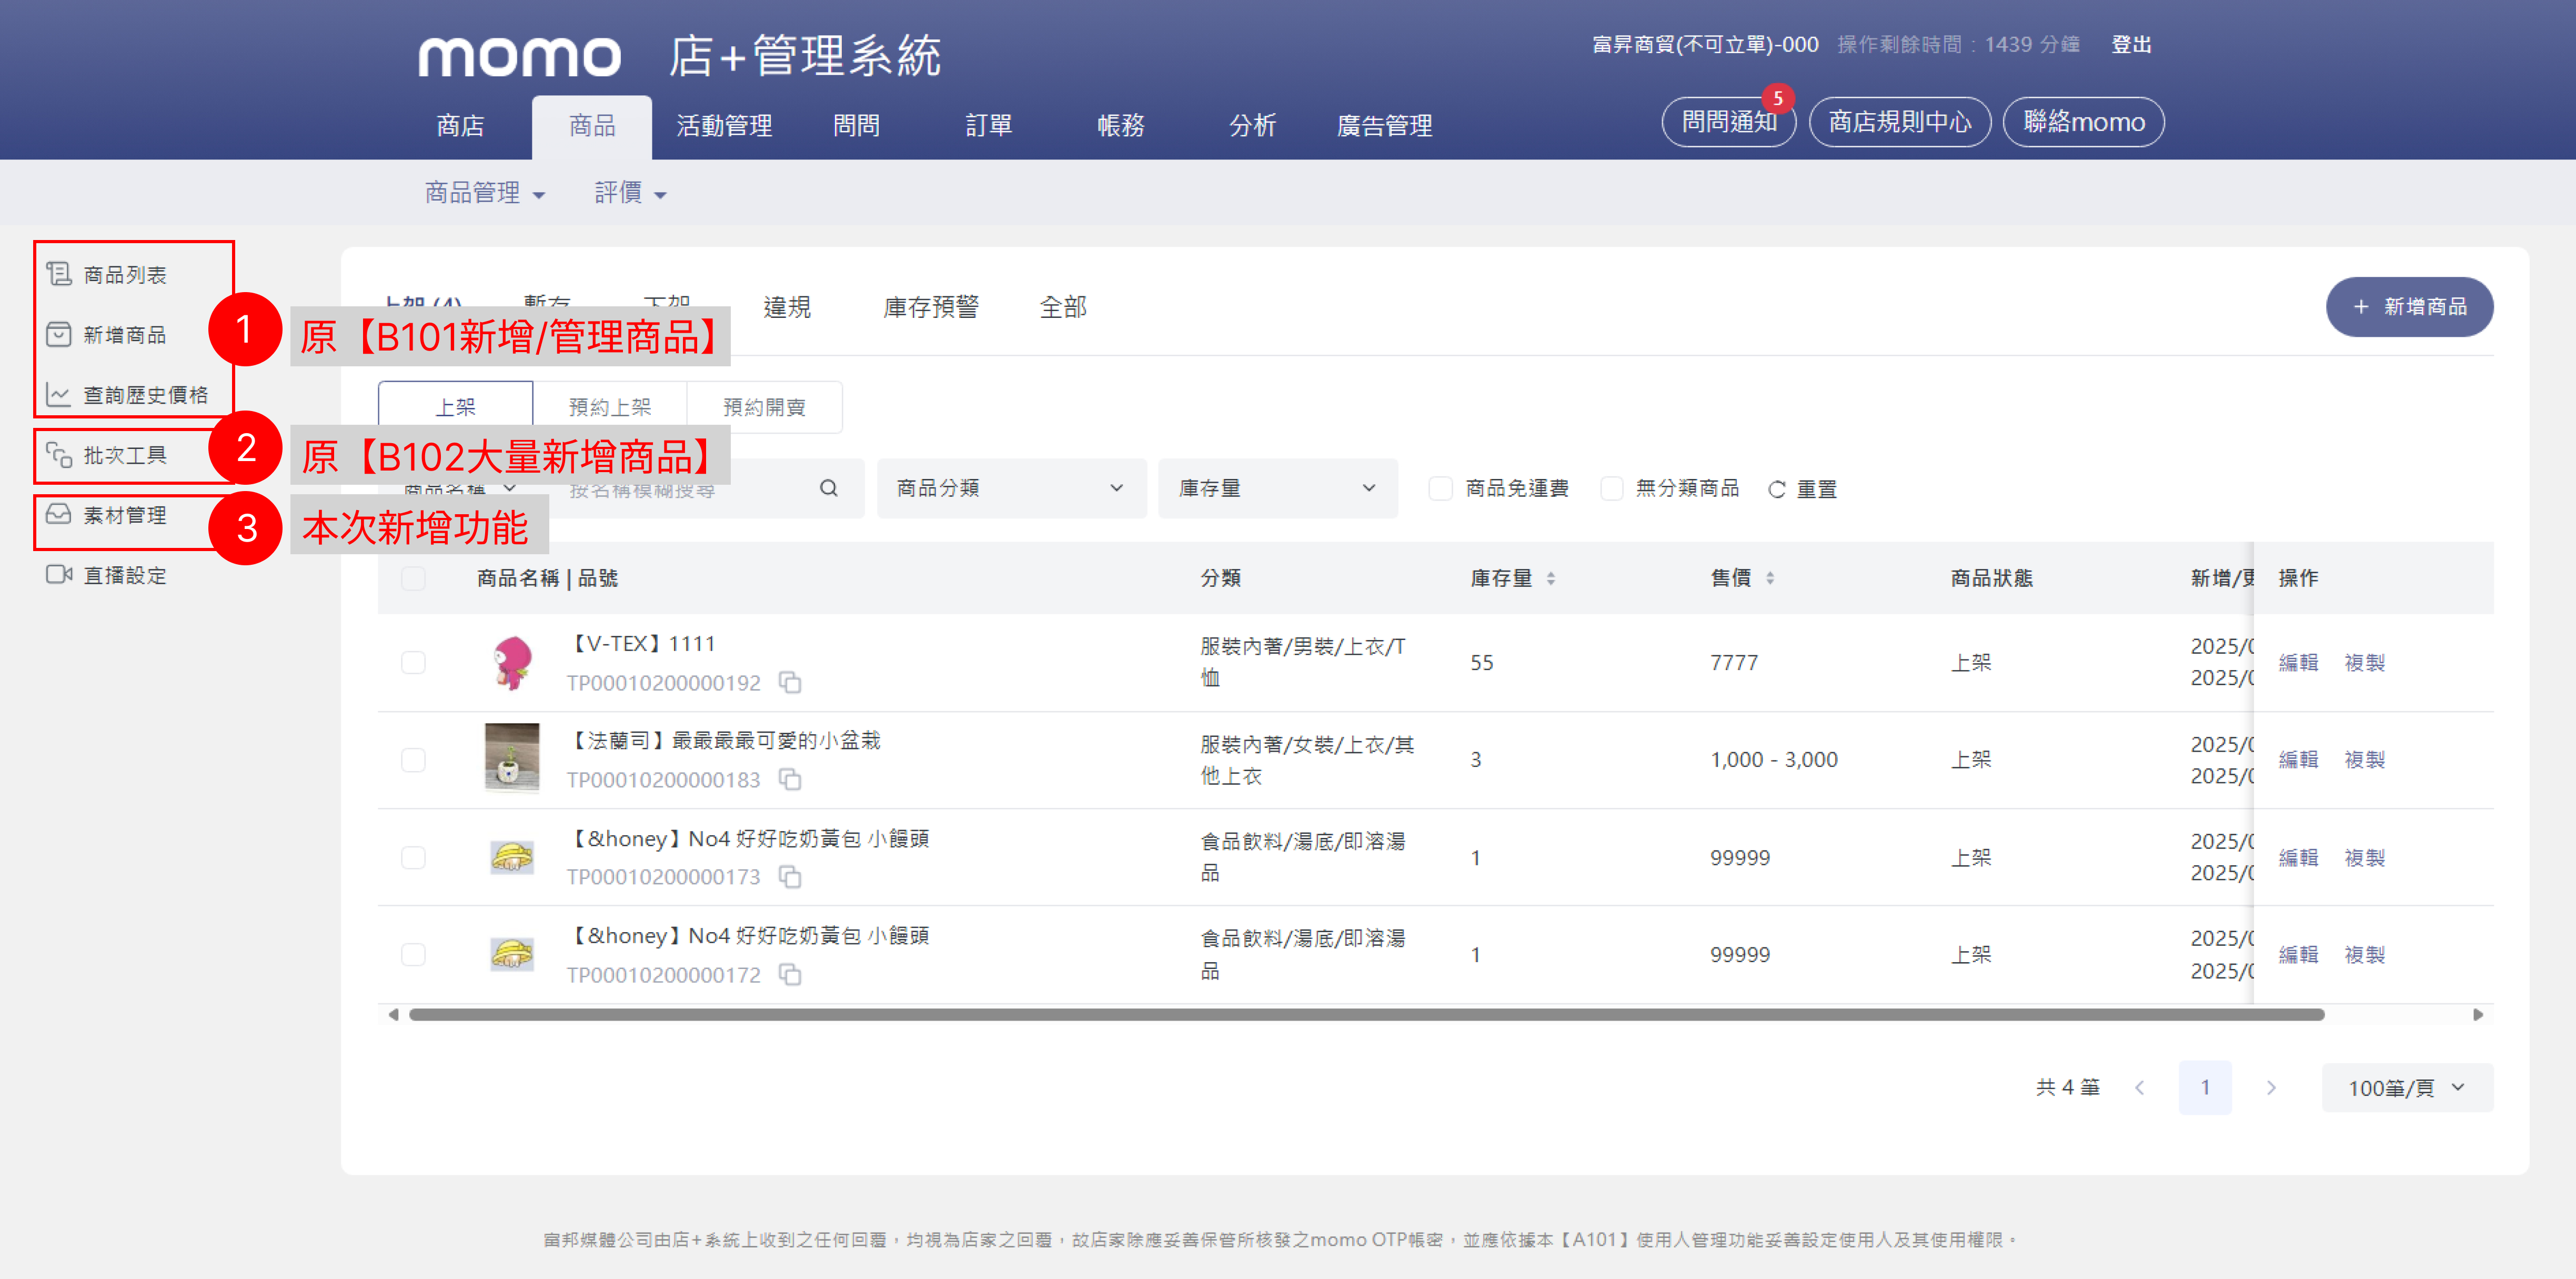Open 庫存量 filter dropdown
Image resolution: width=2576 pixels, height=1279 pixels.
point(1277,488)
